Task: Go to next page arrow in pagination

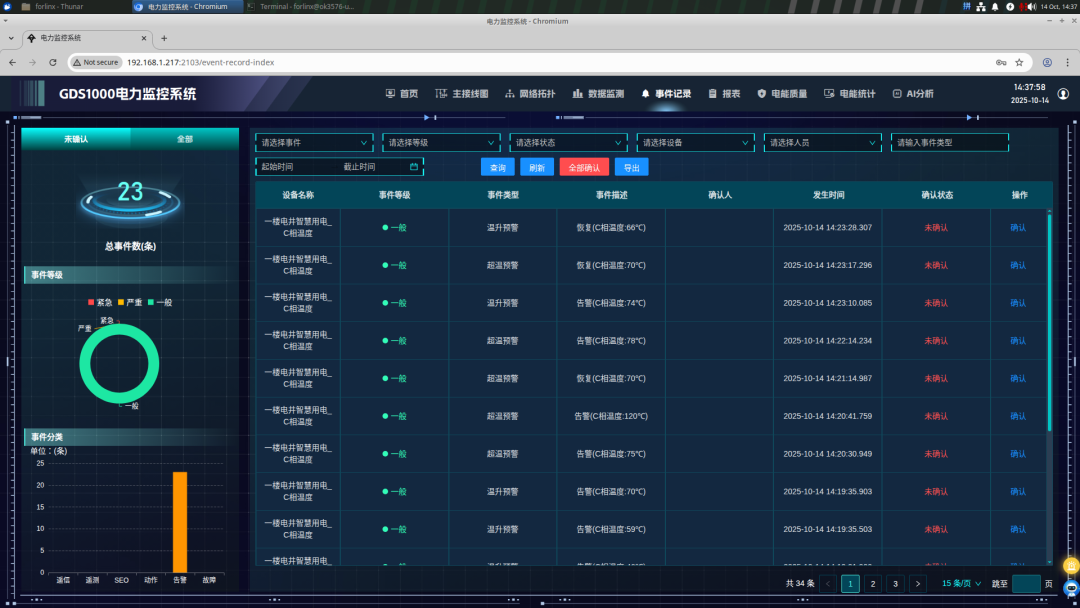Action: (918, 584)
